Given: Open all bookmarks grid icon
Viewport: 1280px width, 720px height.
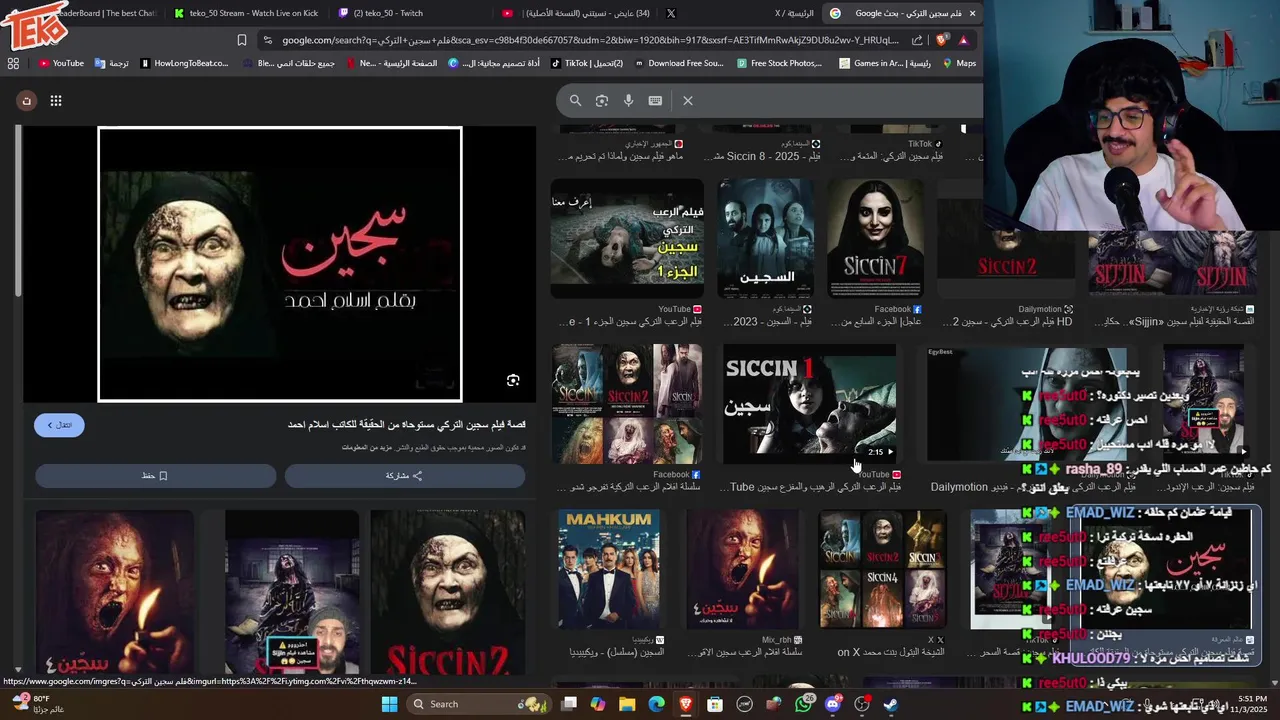Looking at the screenshot, I should click(x=13, y=63).
